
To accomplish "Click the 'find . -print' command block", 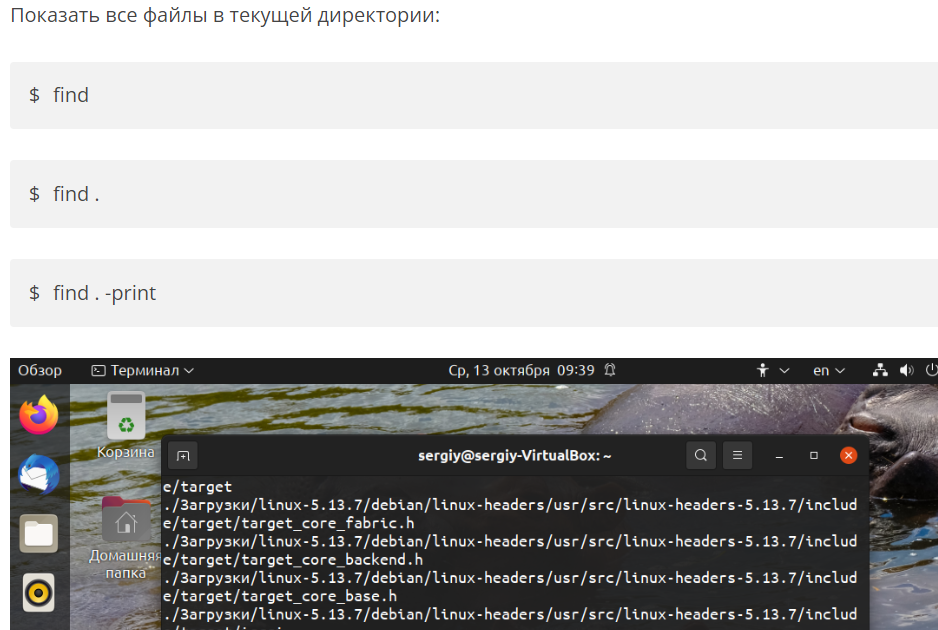I will 474,293.
